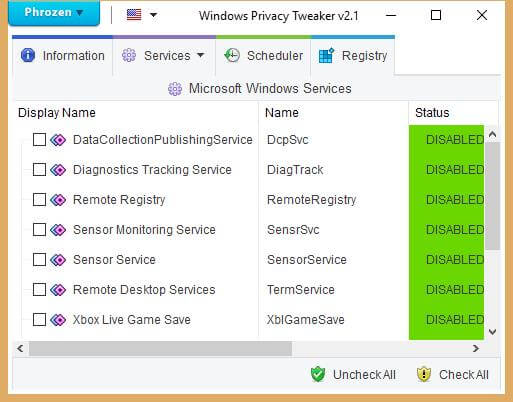Image resolution: width=513 pixels, height=402 pixels.
Task: Select the XblGameSave name cell
Action: point(306,320)
